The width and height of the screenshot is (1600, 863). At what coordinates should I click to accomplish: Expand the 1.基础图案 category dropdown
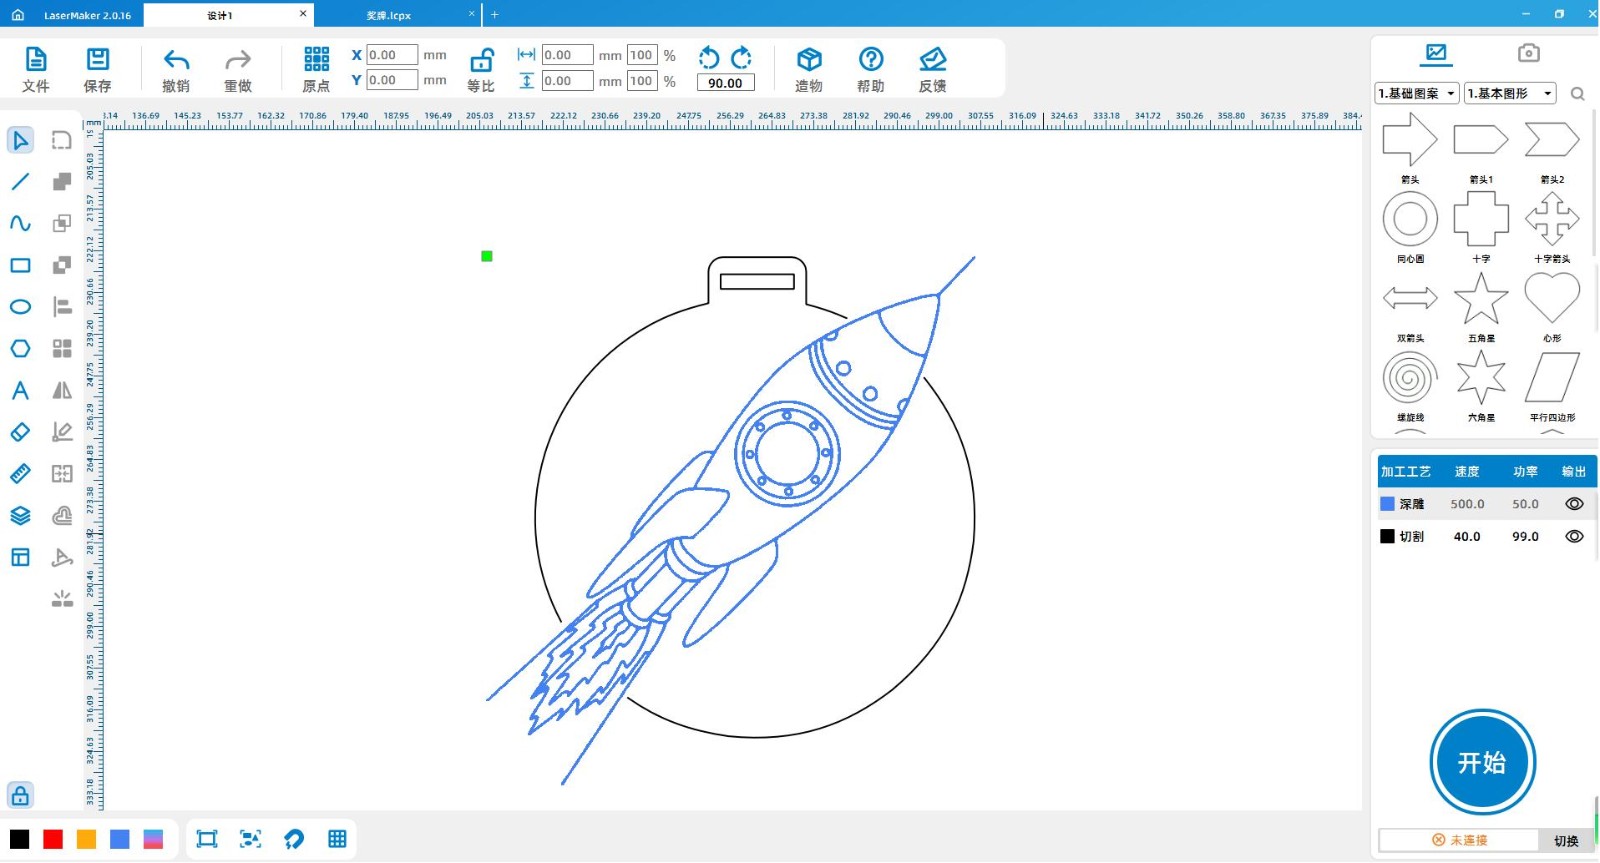pos(1417,93)
